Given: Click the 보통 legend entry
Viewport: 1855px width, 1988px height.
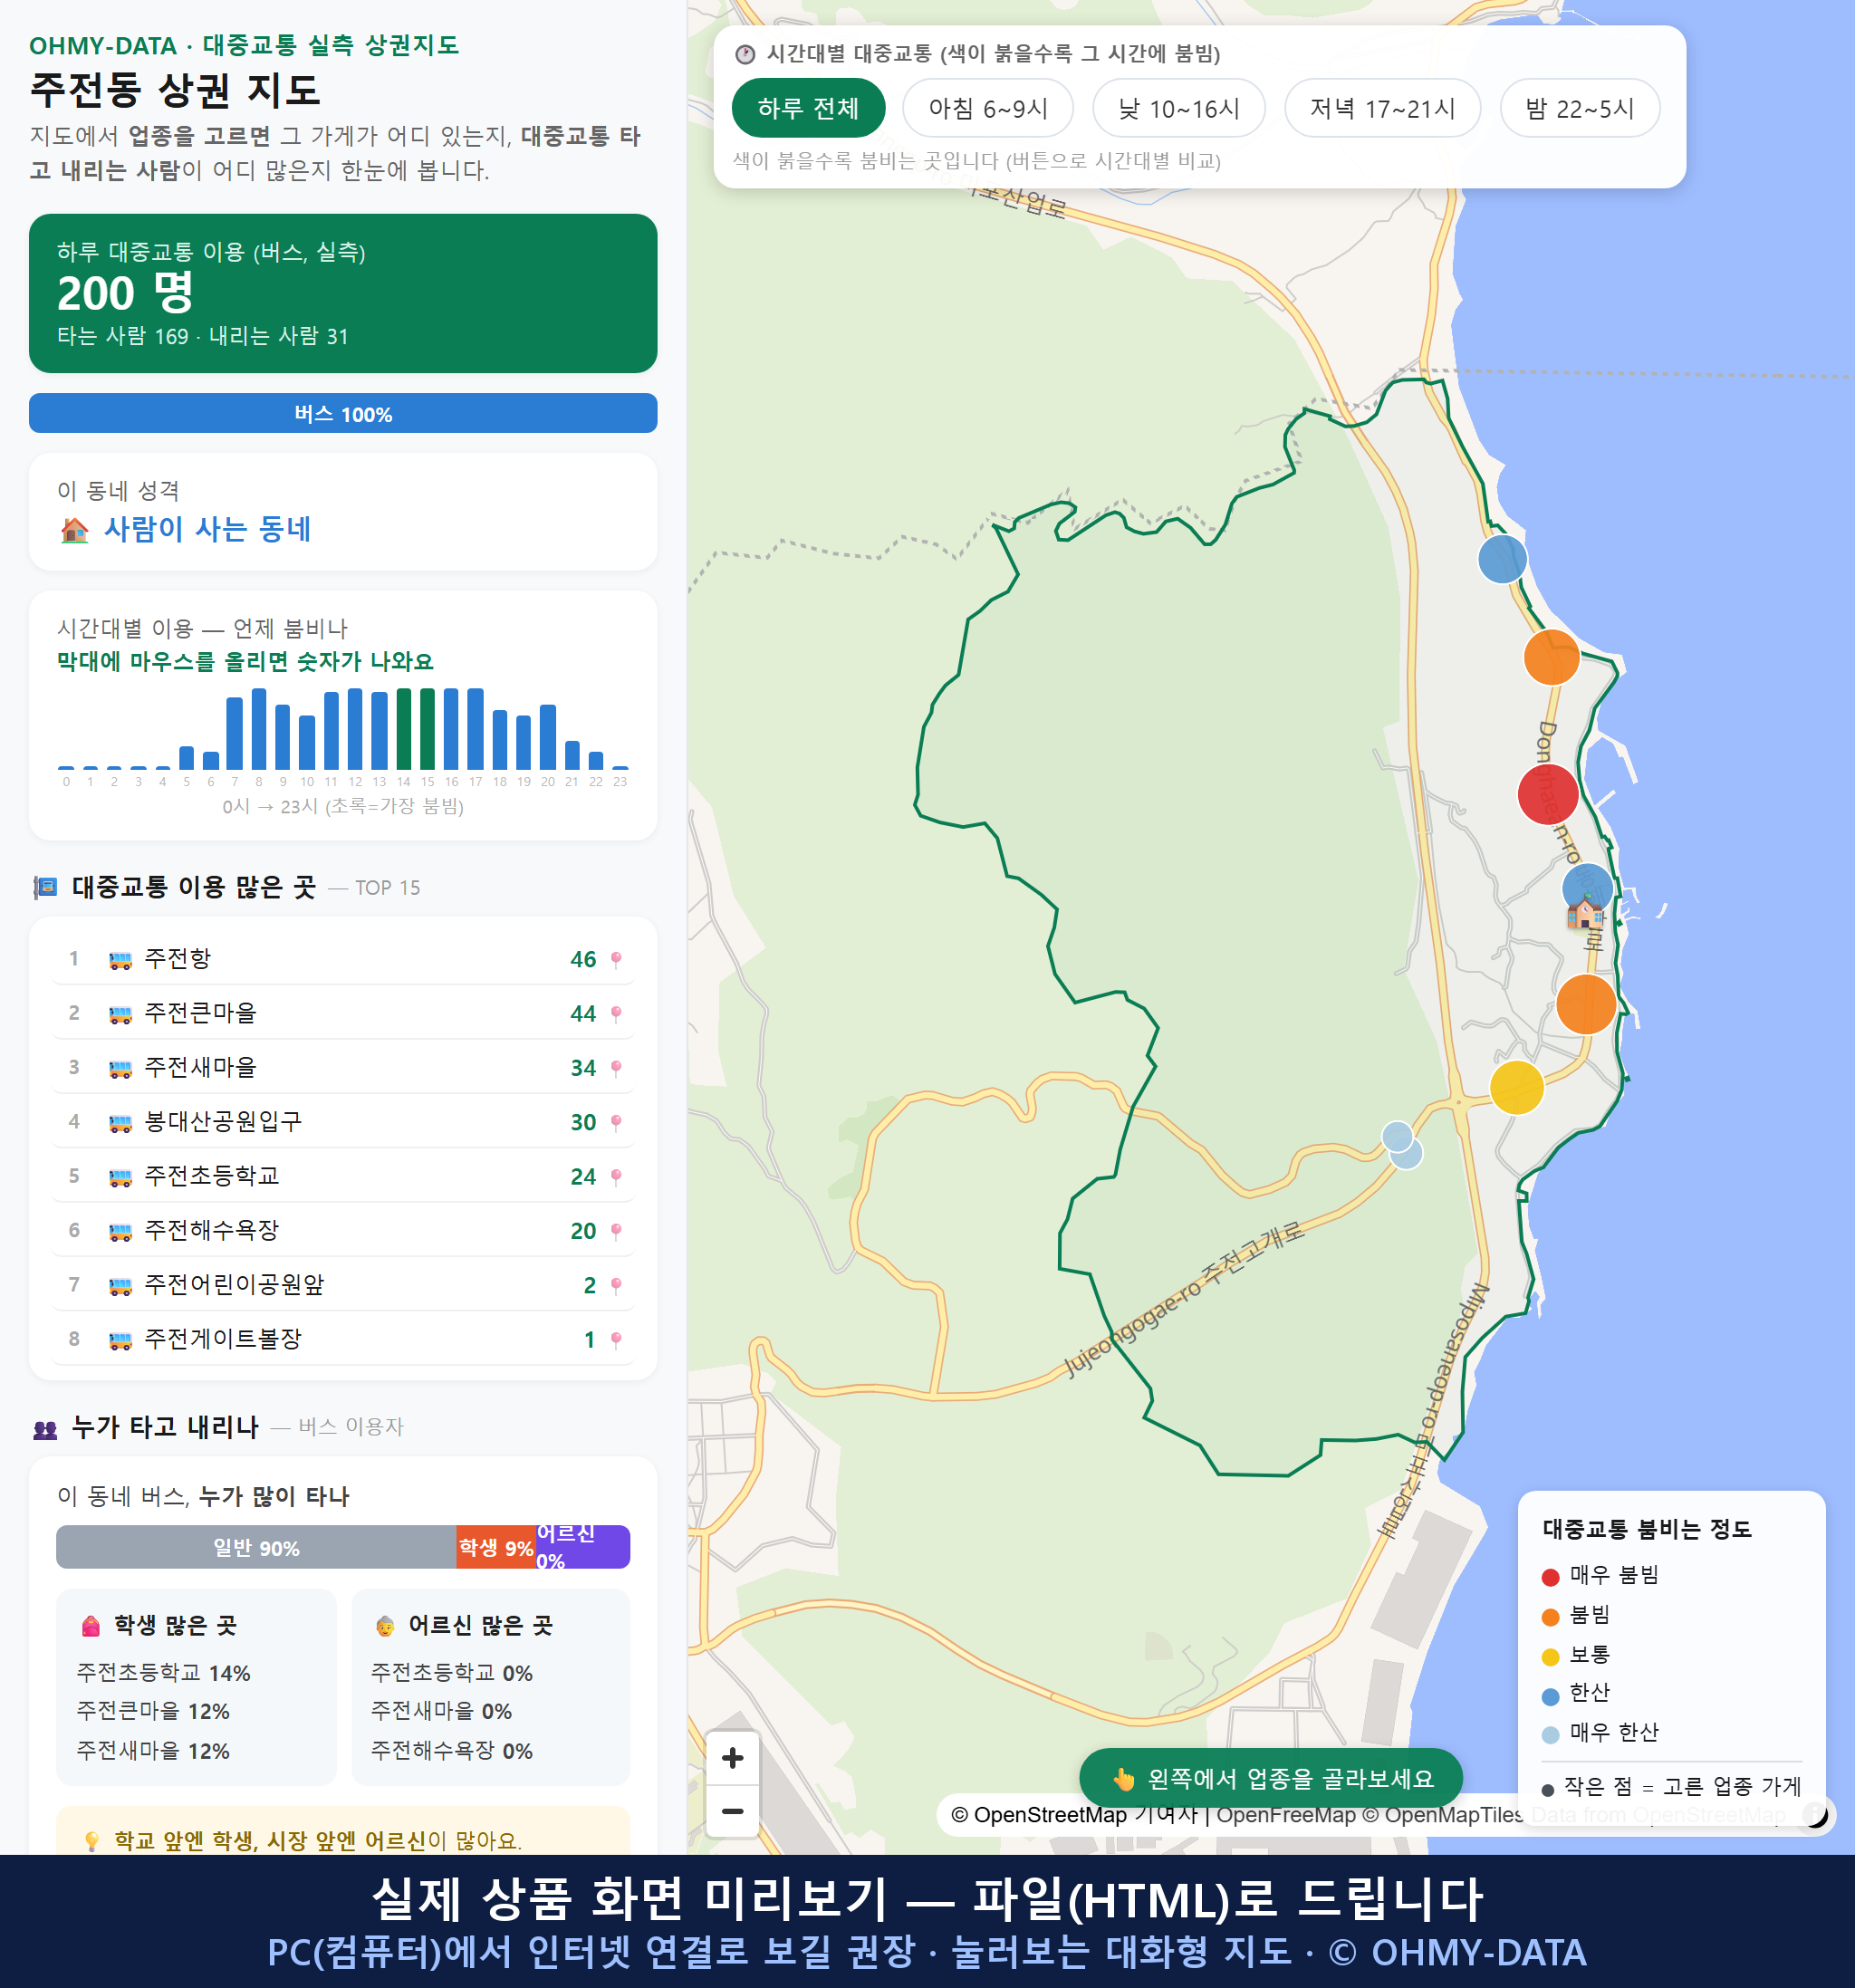Looking at the screenshot, I should (x=1576, y=1655).
